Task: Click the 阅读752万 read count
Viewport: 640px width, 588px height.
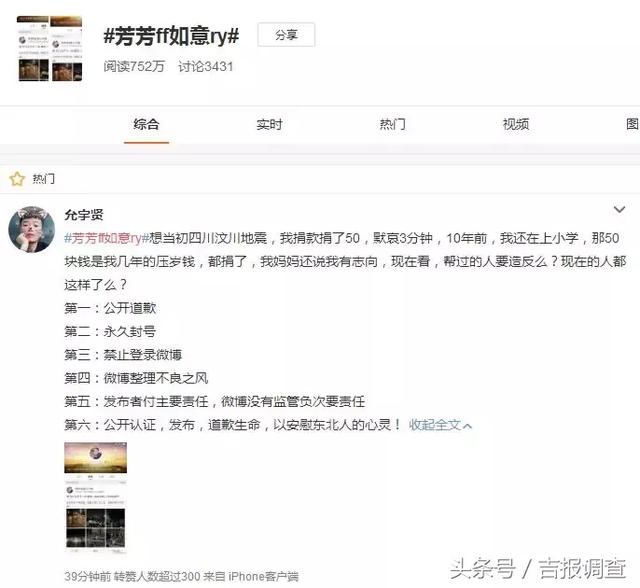Action: coord(134,67)
